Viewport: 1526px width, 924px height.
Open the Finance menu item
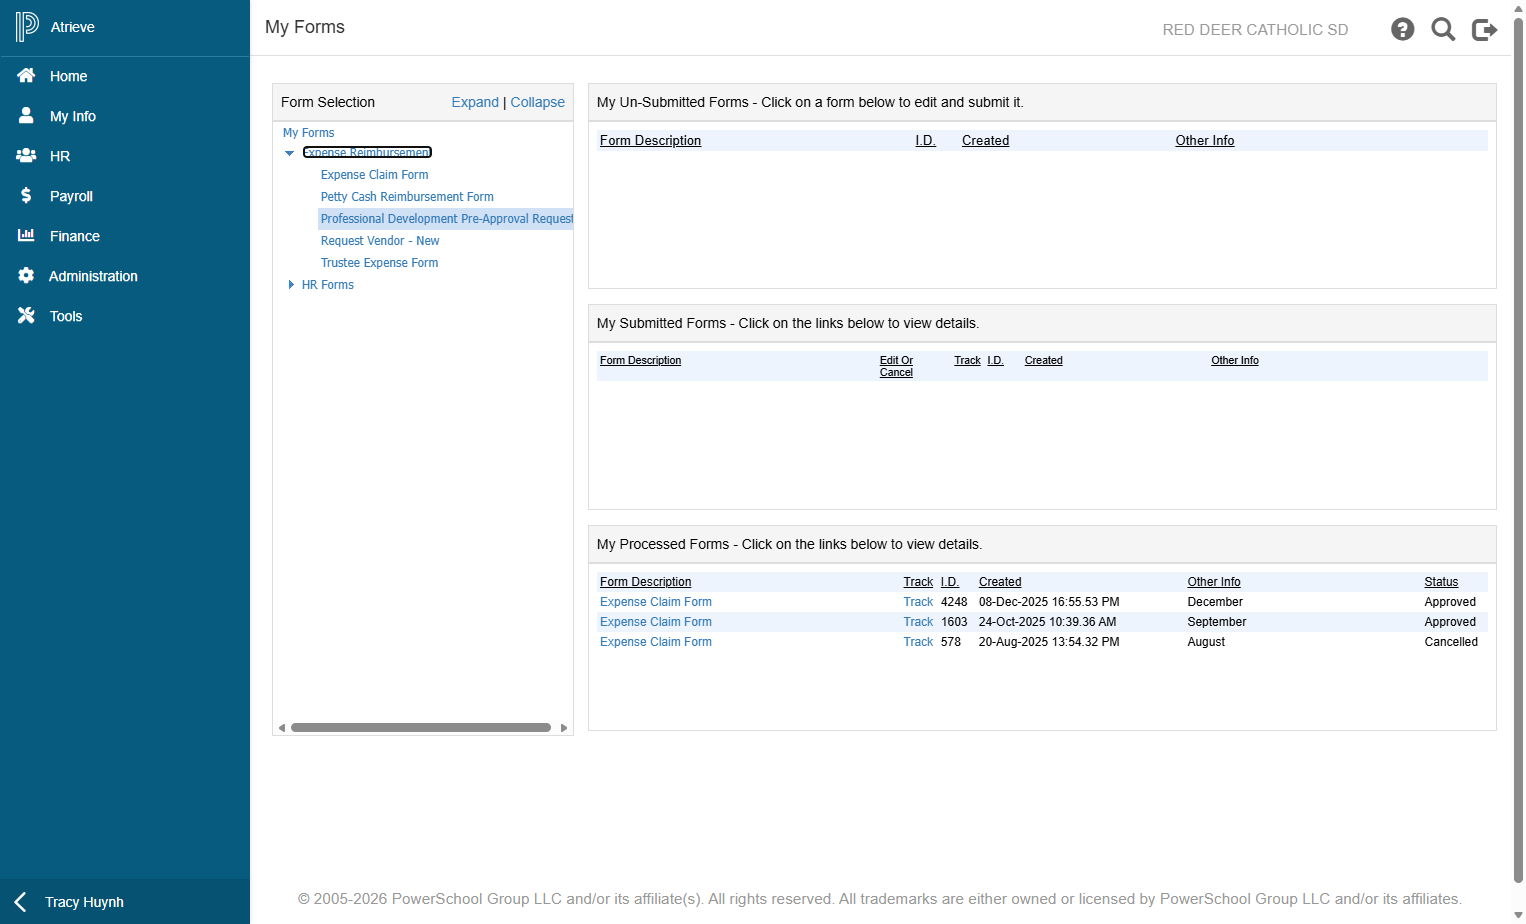(75, 236)
